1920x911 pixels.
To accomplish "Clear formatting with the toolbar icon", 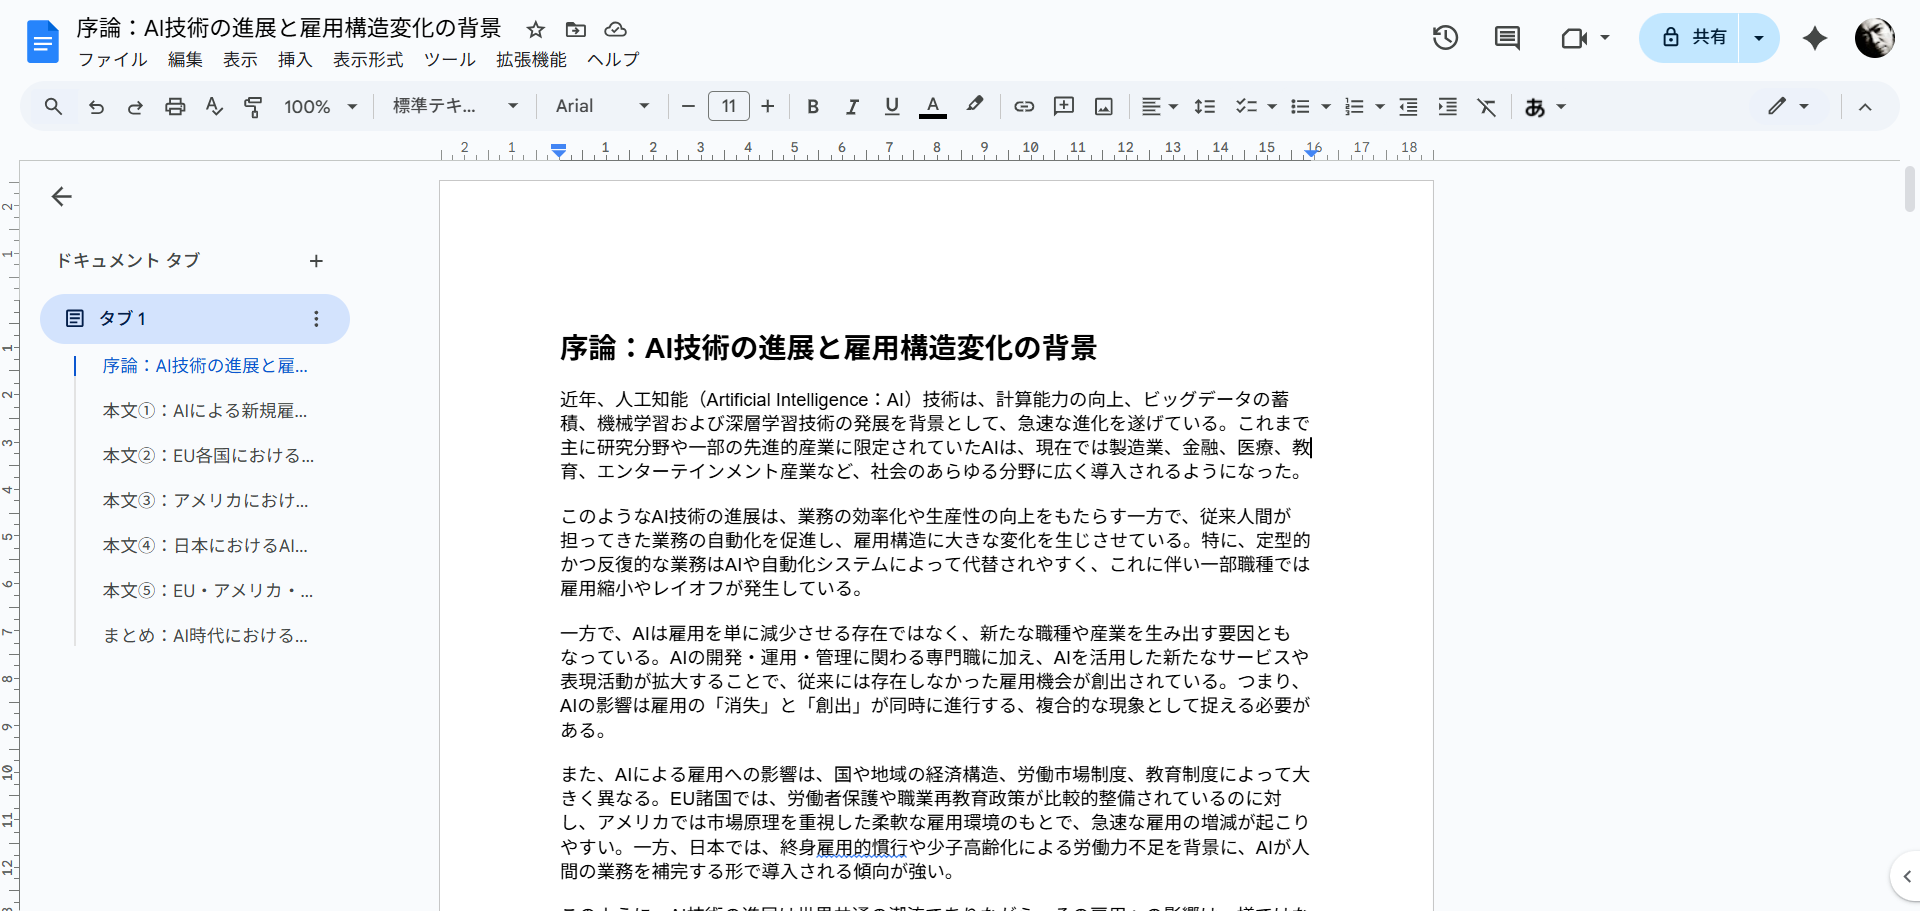I will pyautogui.click(x=1487, y=106).
